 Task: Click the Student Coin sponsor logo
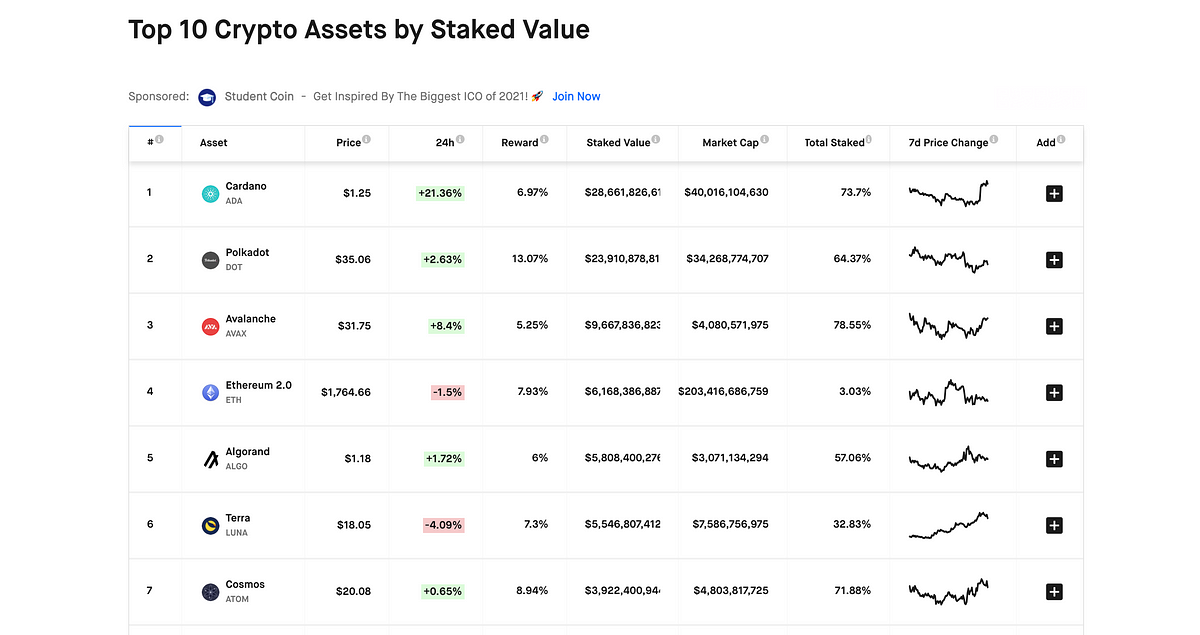point(207,97)
